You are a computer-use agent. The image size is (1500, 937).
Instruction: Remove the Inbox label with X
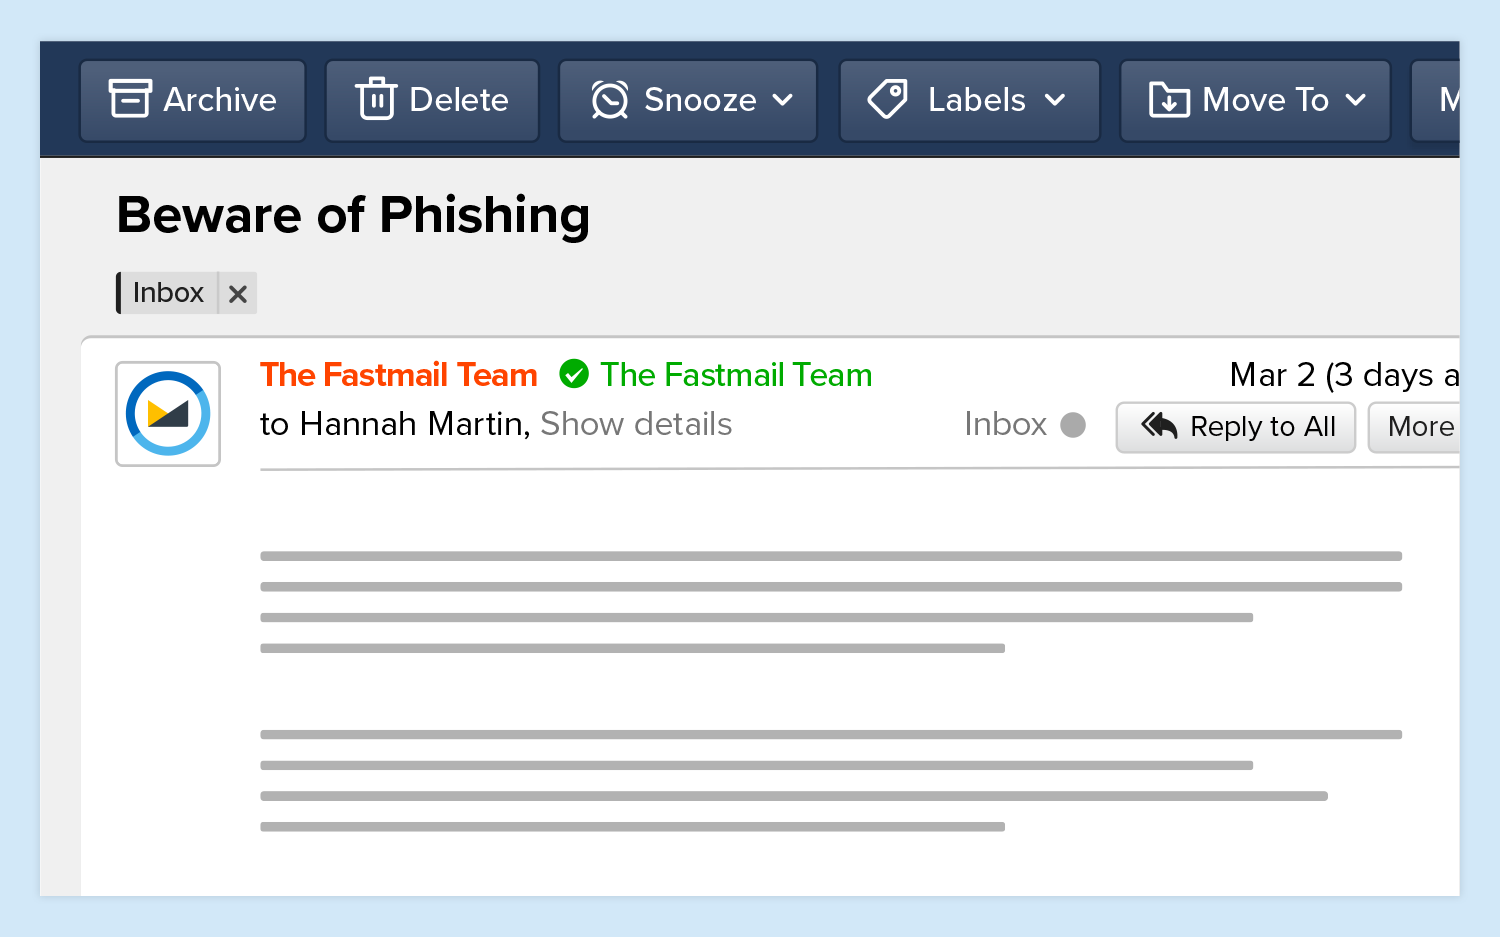[238, 294]
